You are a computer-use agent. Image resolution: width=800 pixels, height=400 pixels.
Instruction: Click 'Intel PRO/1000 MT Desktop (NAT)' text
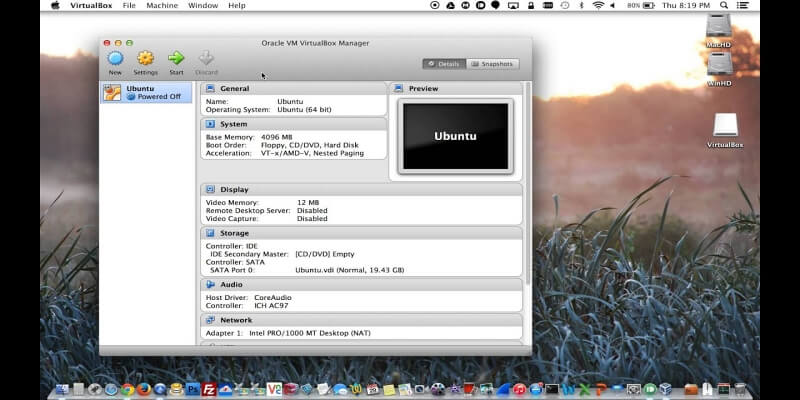point(310,333)
